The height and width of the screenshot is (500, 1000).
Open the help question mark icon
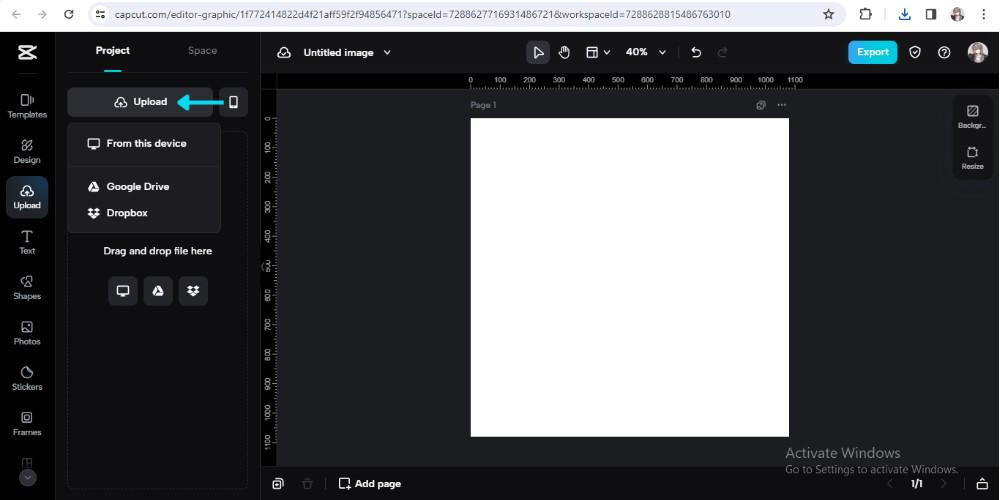[944, 52]
